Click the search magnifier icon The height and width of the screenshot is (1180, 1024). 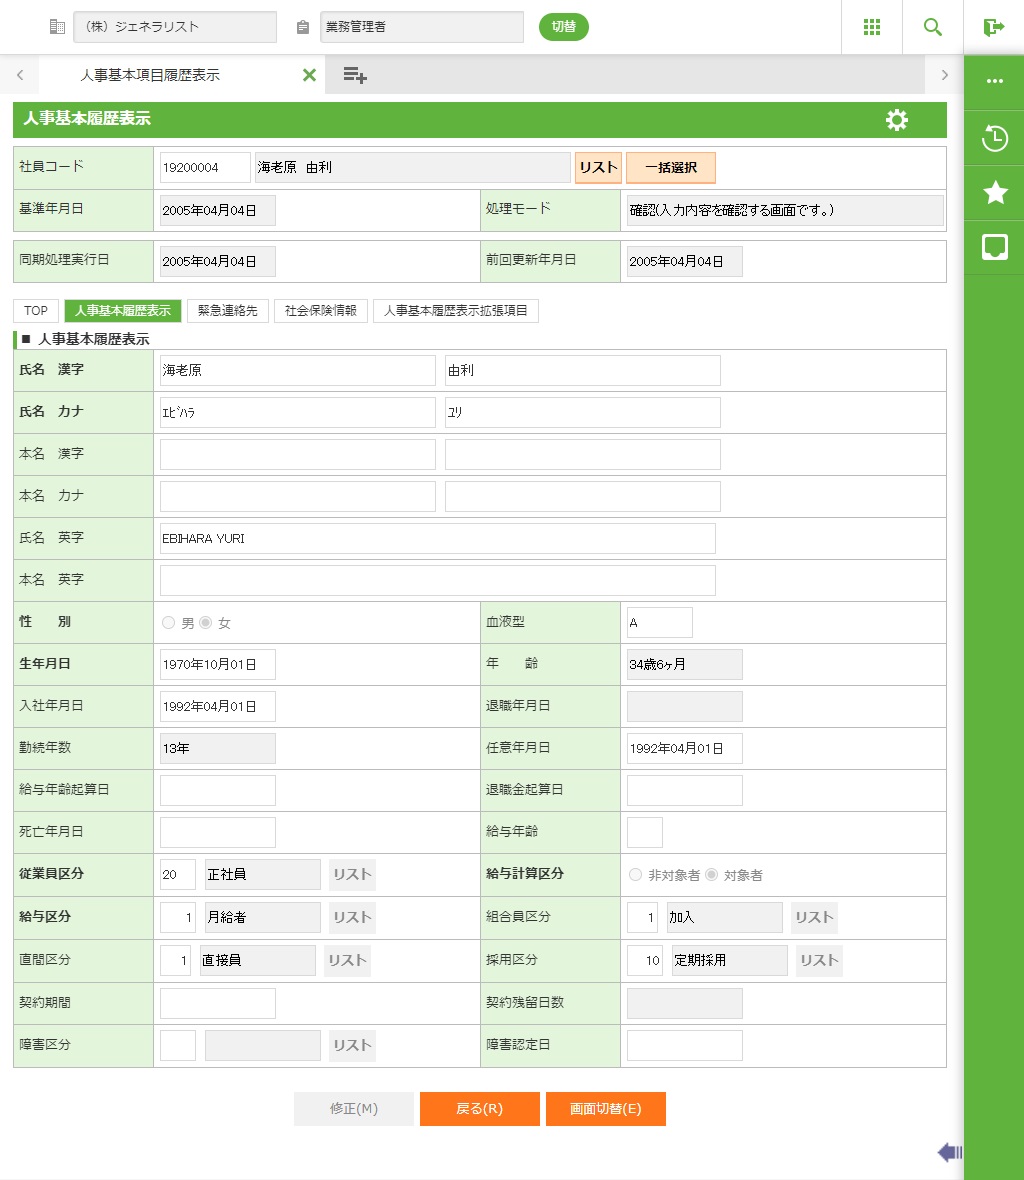pos(933,27)
